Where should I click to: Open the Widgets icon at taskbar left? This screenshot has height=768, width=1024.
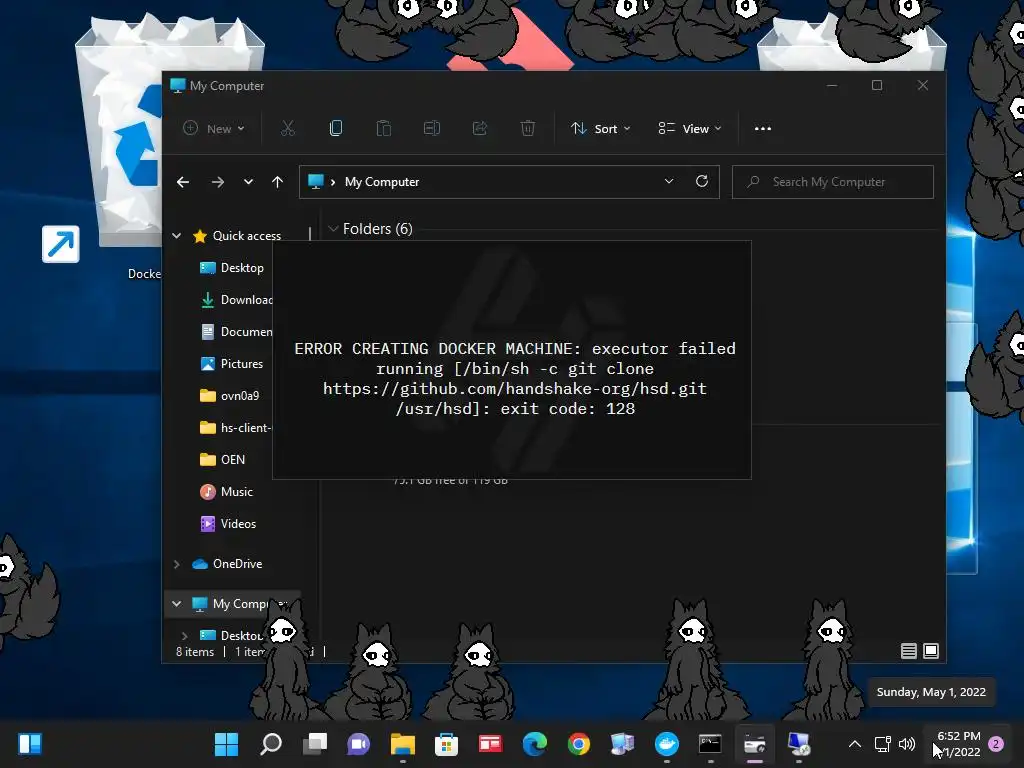[30, 744]
